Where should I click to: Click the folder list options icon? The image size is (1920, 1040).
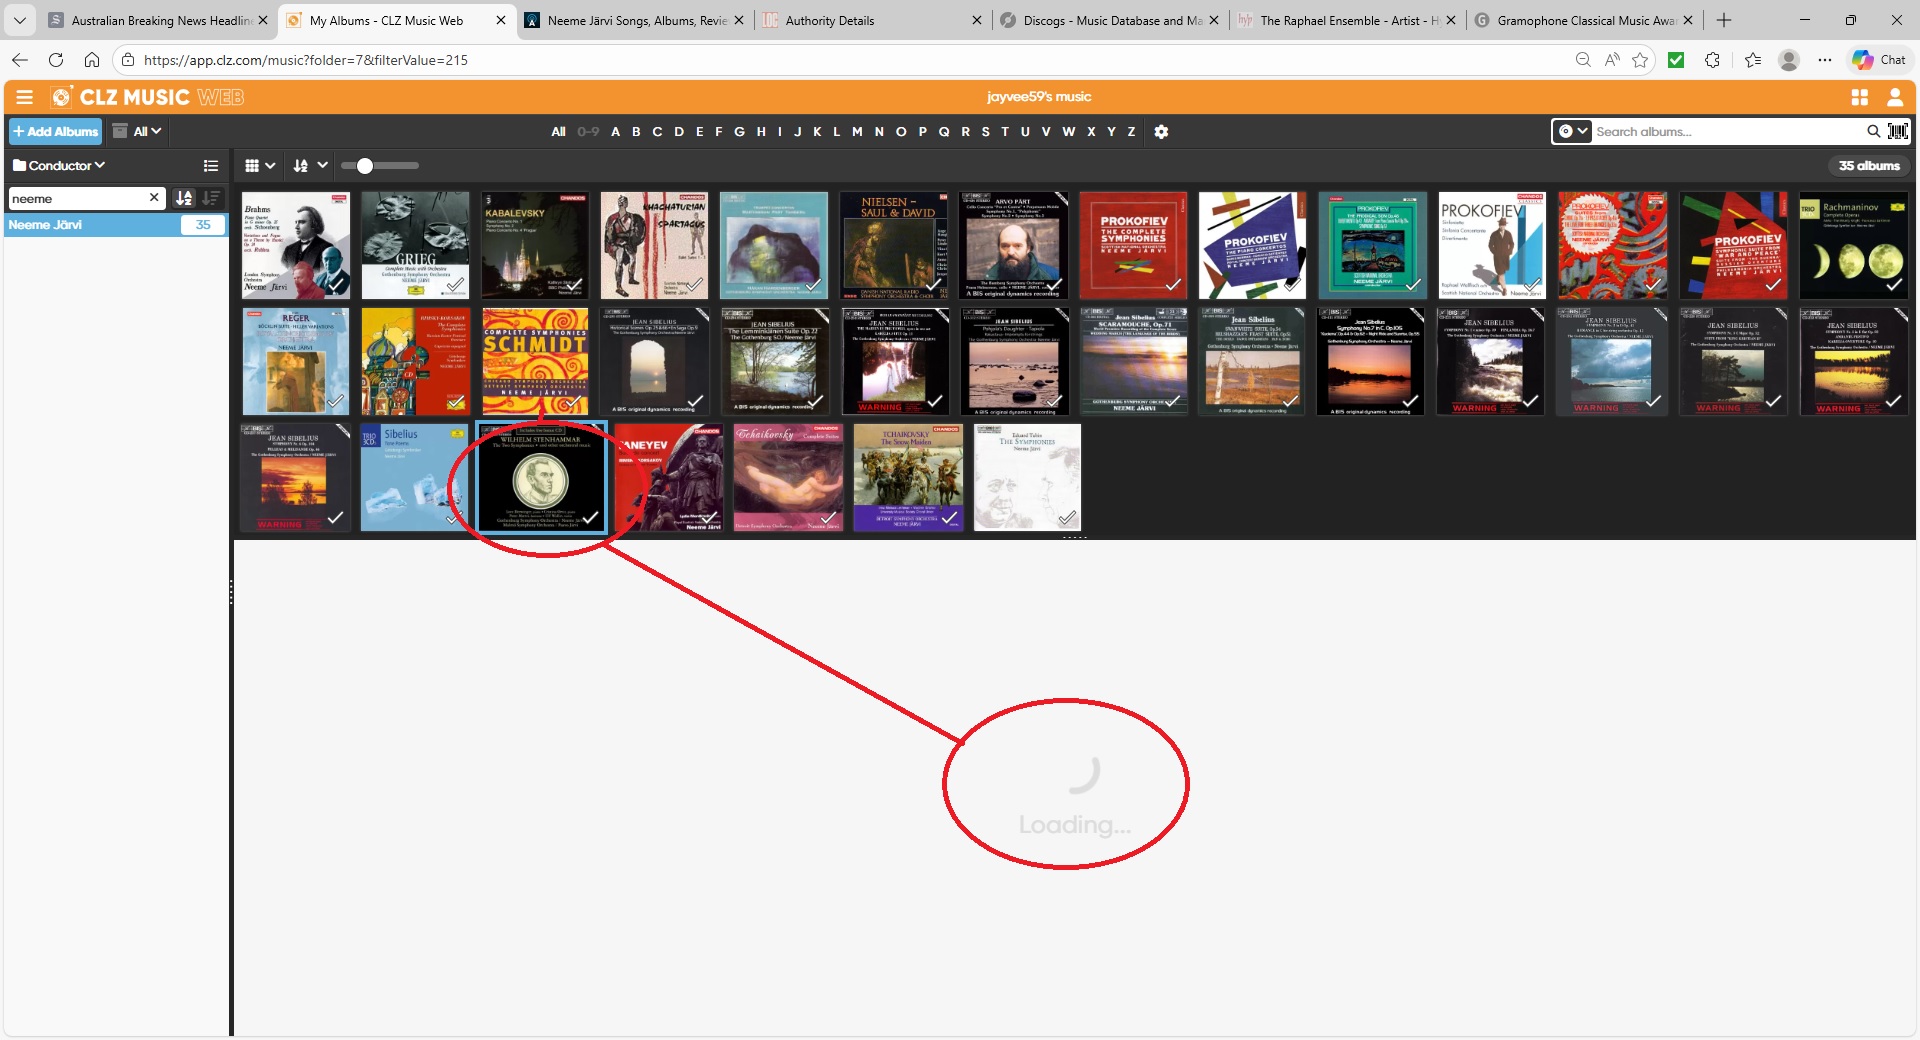[x=211, y=166]
